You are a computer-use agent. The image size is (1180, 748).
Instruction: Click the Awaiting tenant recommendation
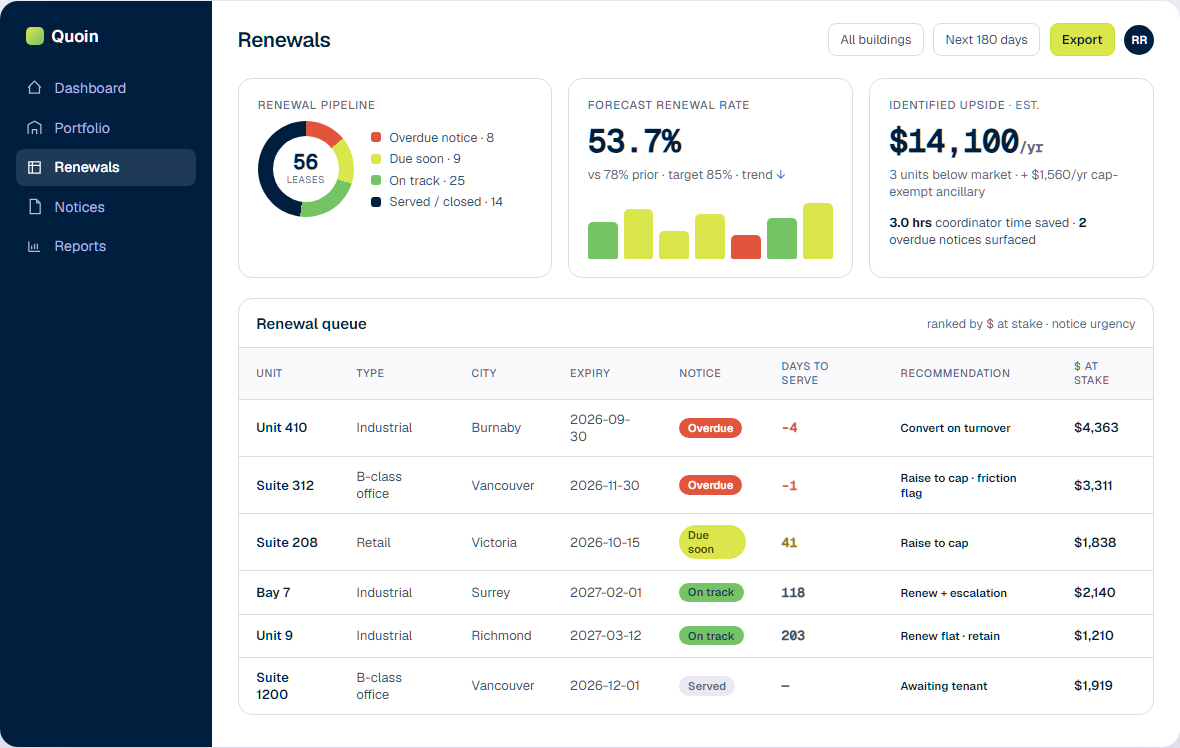944,686
